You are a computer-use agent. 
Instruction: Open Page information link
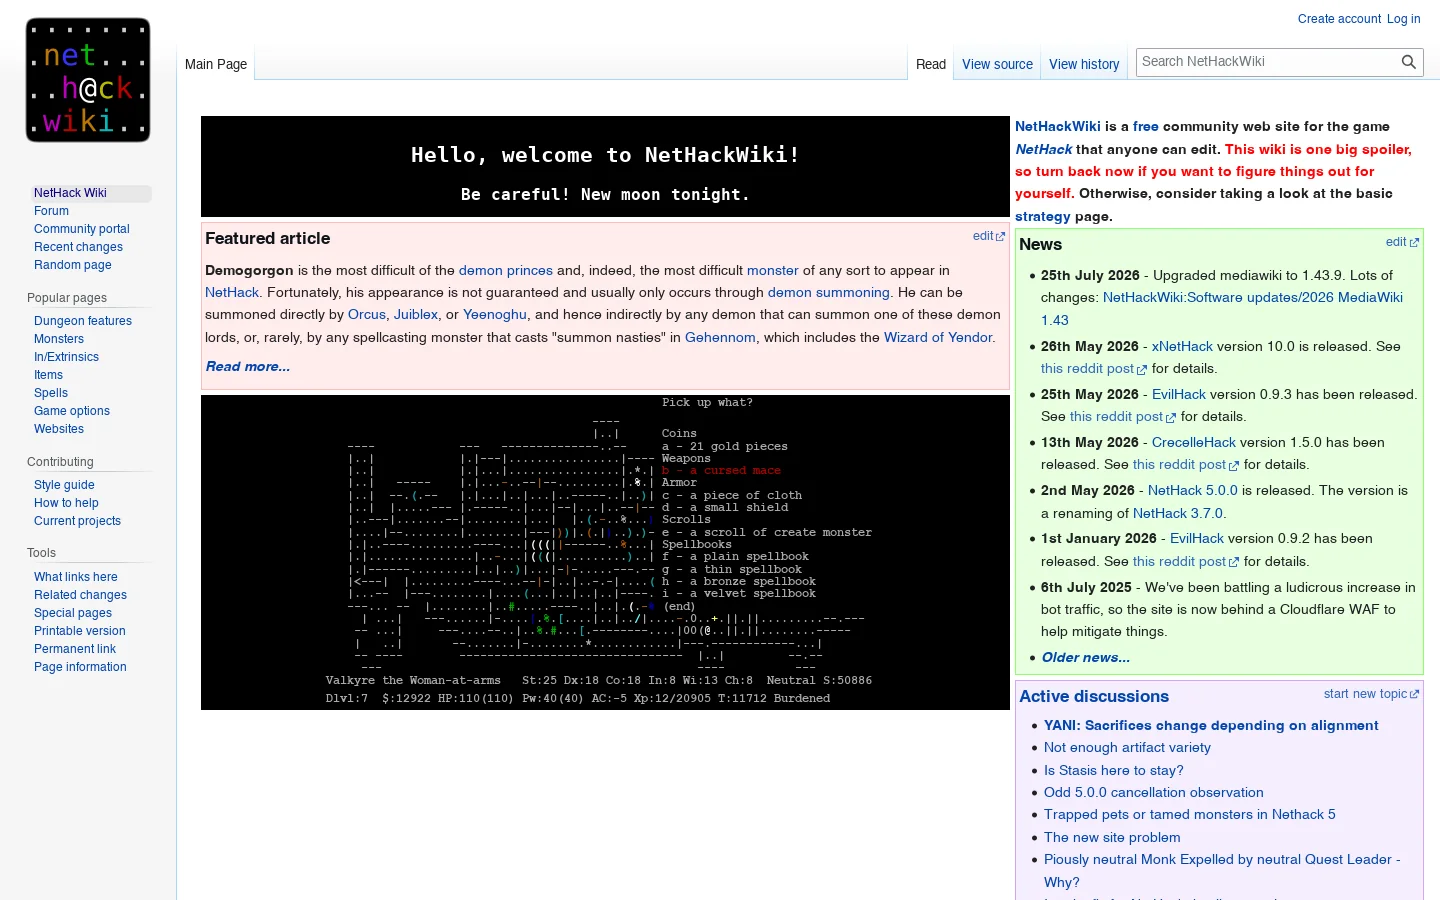click(80, 667)
